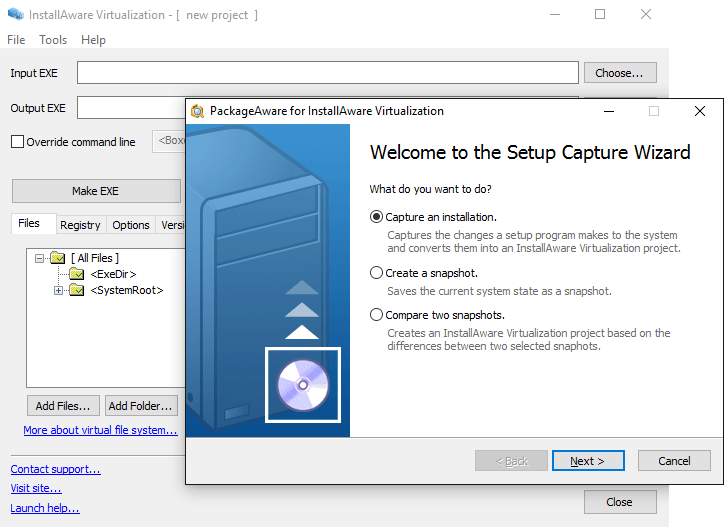Collapse the [ All Files ] tree node
The height and width of the screenshot is (527, 724).
(x=40, y=258)
